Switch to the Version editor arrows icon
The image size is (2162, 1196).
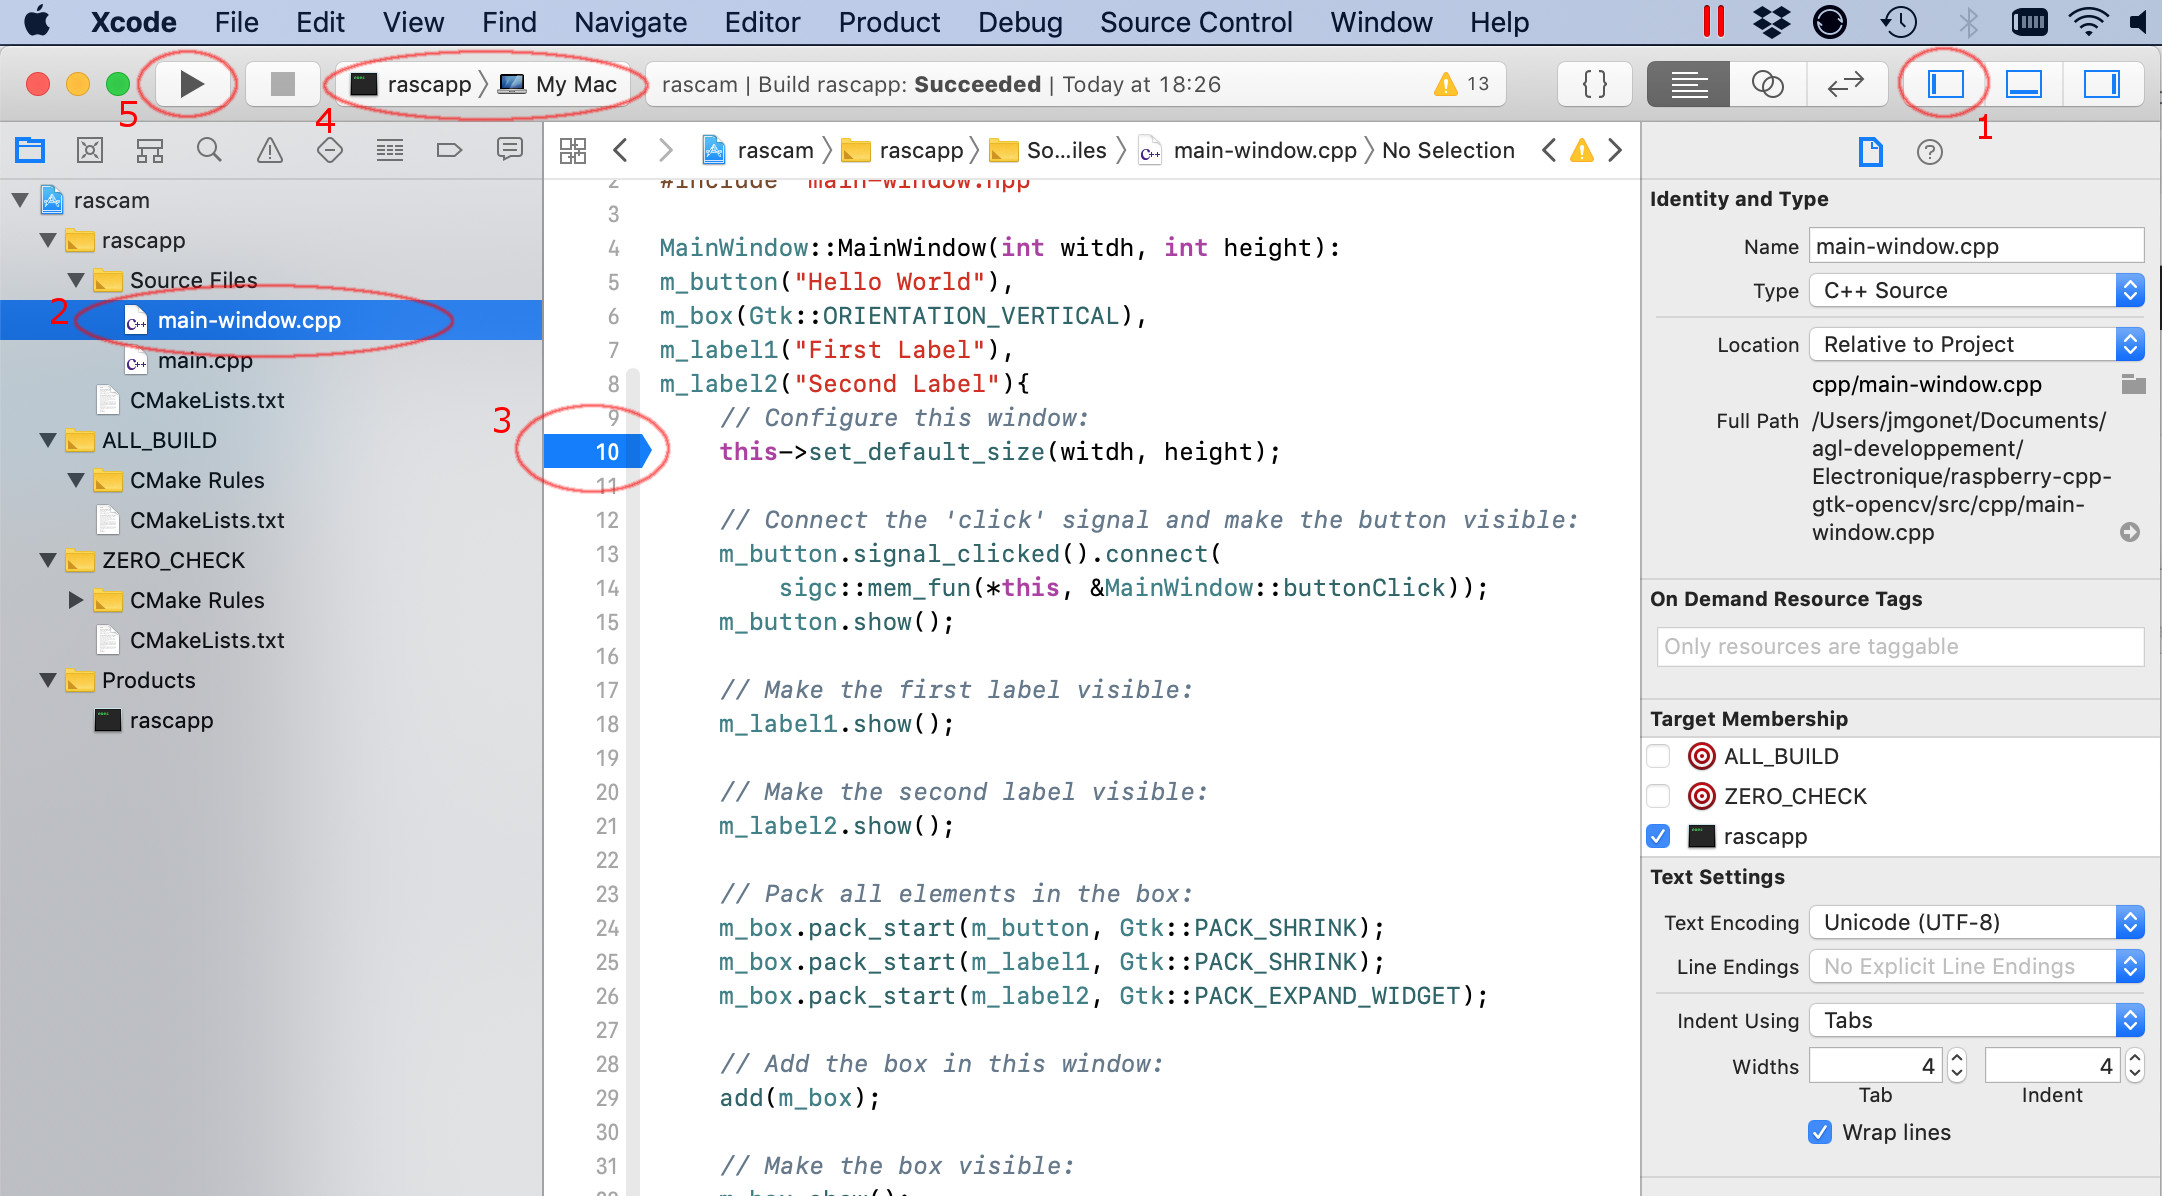(1845, 84)
